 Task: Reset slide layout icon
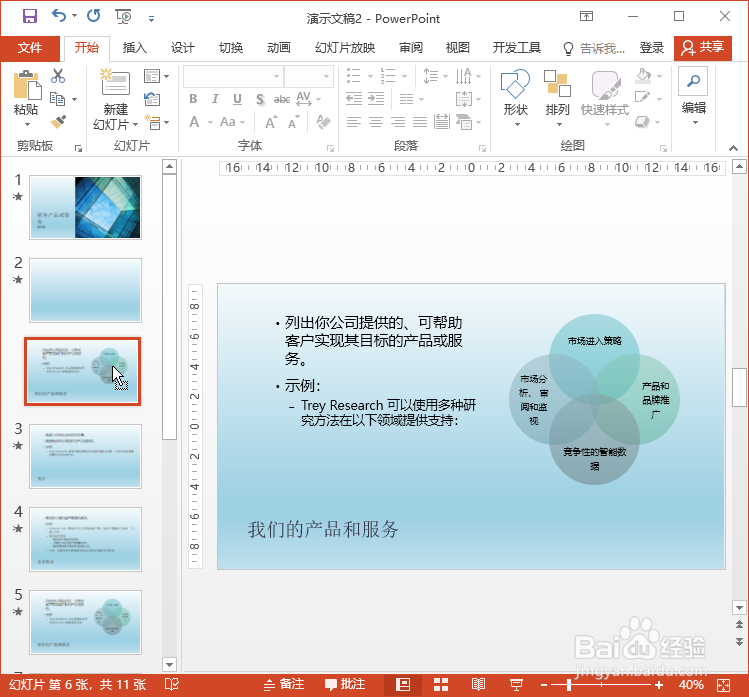(x=152, y=99)
